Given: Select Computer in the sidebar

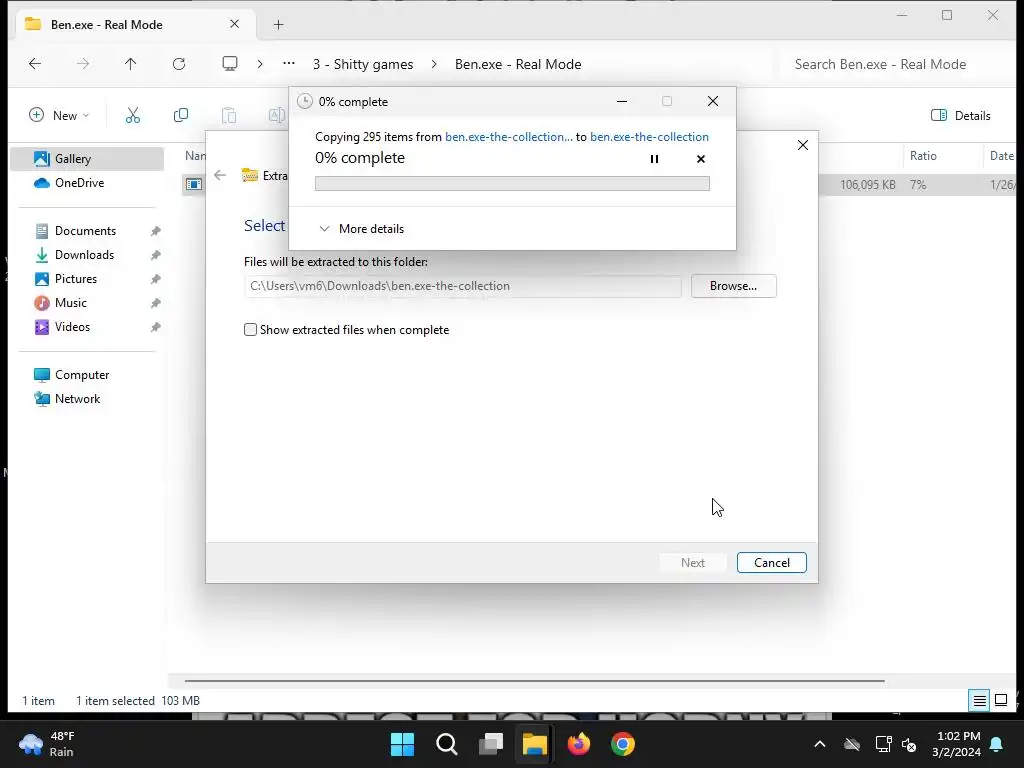Looking at the screenshot, I should [x=82, y=375].
